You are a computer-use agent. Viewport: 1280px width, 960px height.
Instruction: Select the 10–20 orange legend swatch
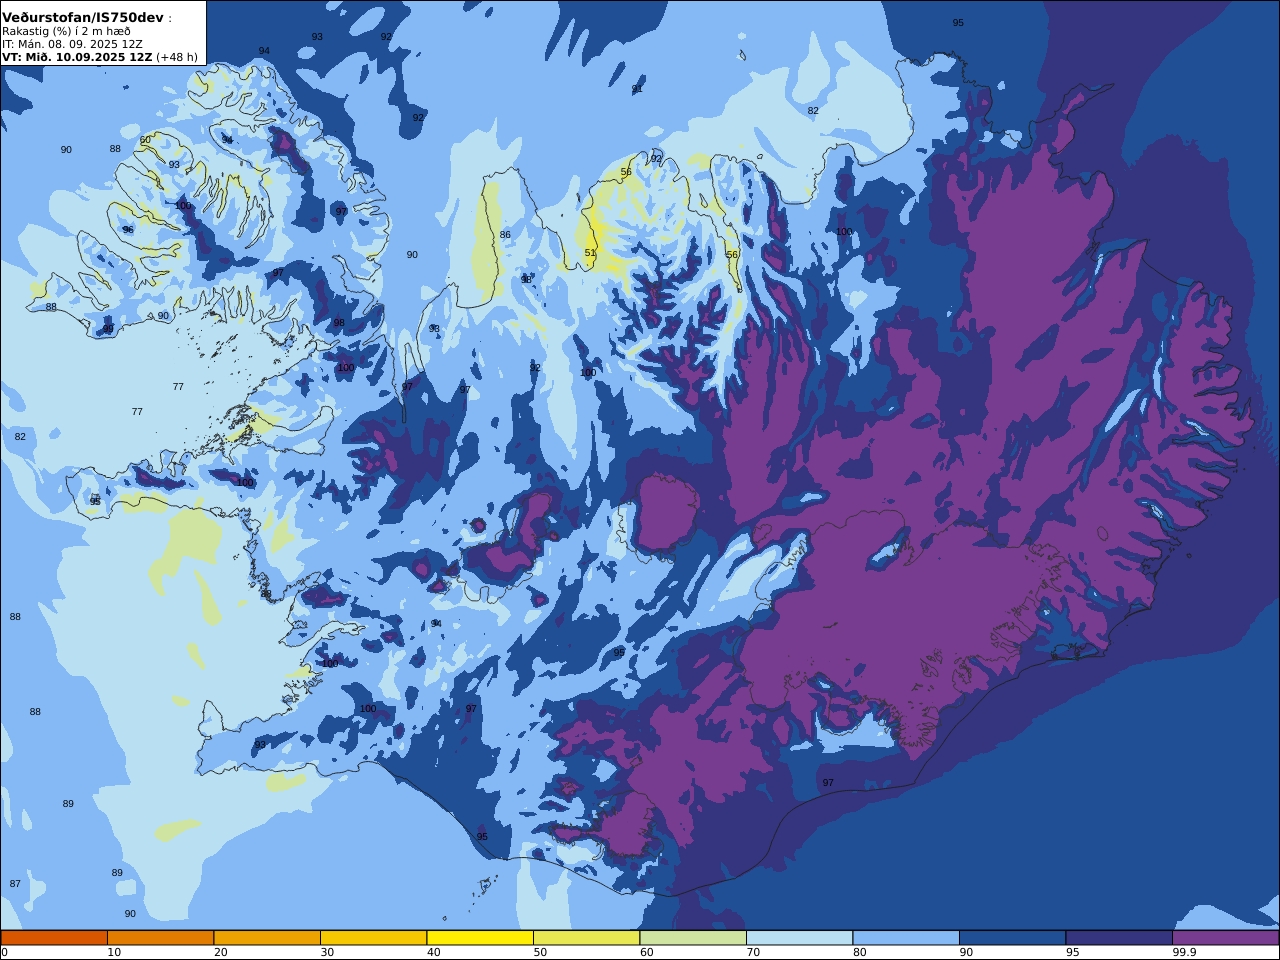(161, 938)
